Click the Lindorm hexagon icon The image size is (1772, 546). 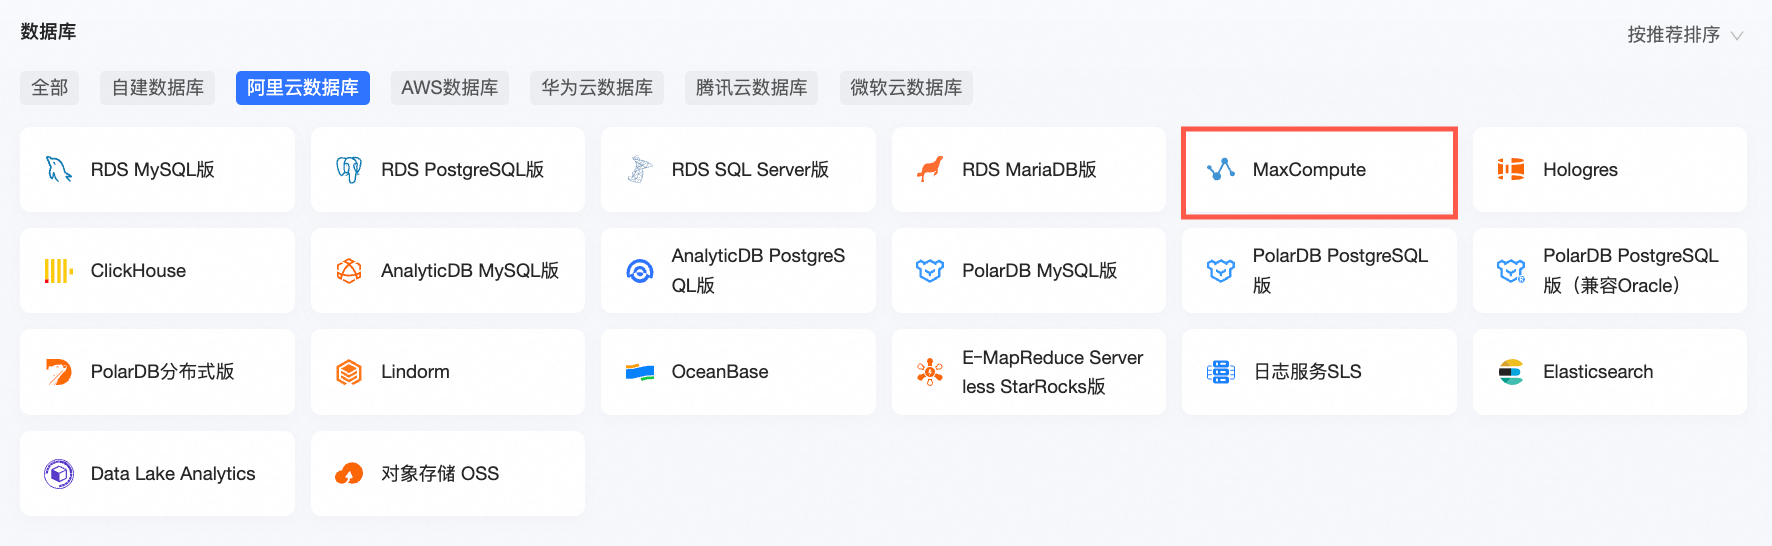click(349, 372)
